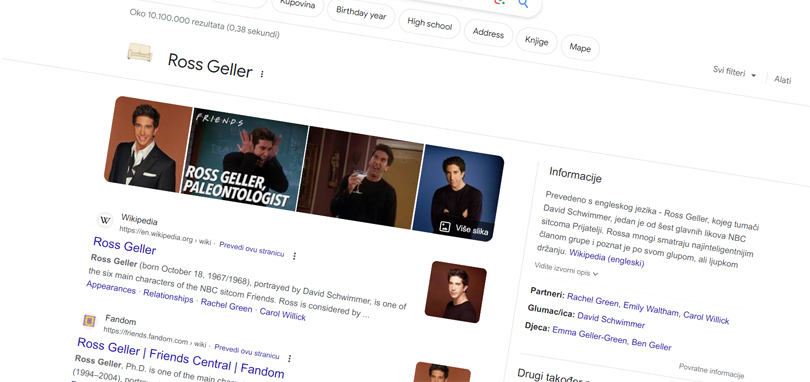Click the couch icon beside Ross Geller

pos(140,53)
